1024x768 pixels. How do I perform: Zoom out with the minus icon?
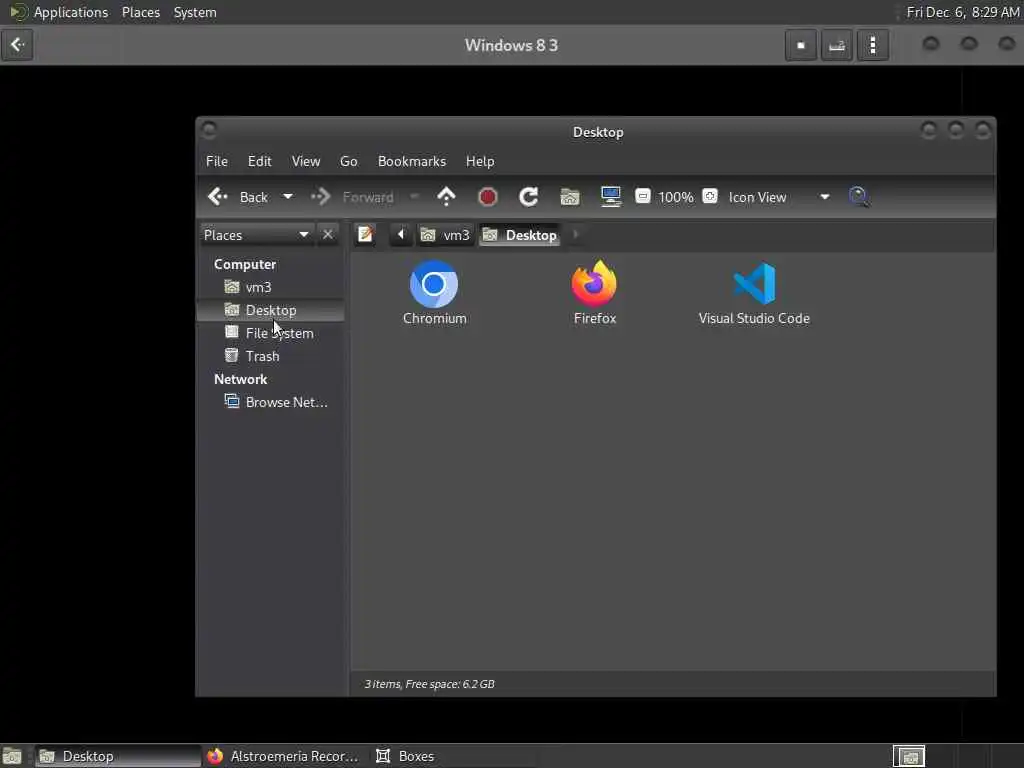[x=643, y=196]
